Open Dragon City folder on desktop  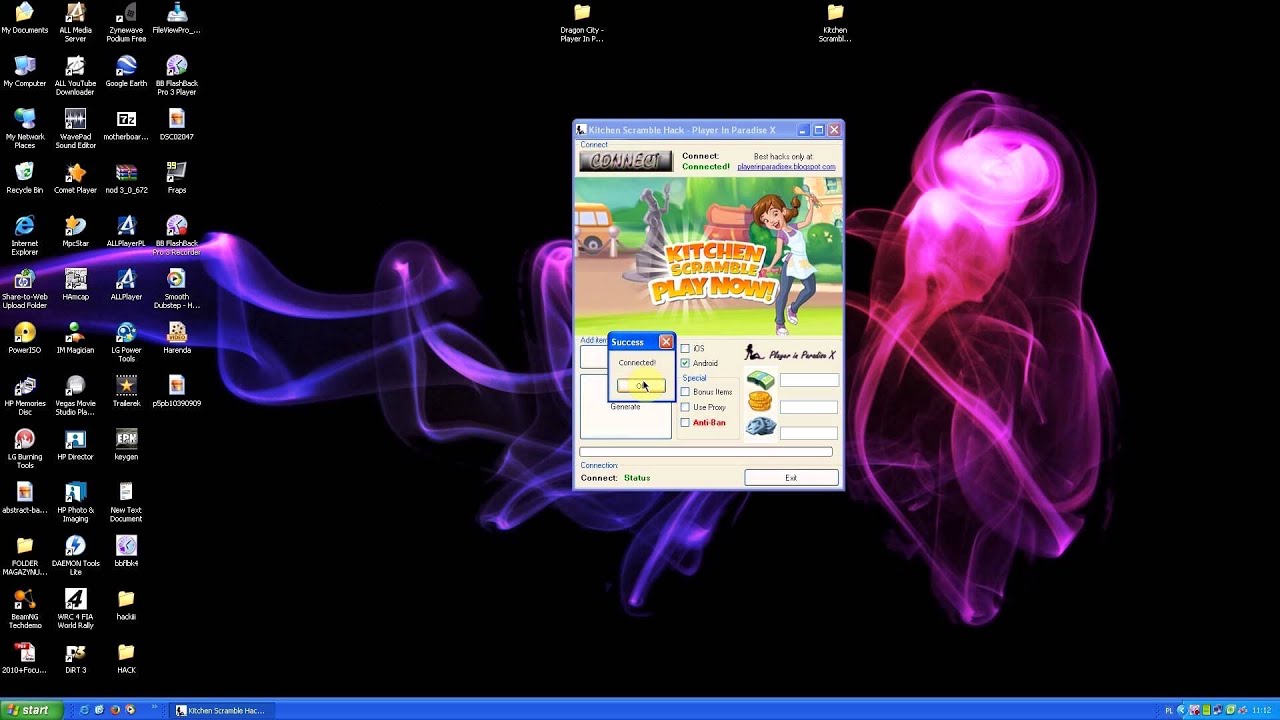(x=582, y=22)
